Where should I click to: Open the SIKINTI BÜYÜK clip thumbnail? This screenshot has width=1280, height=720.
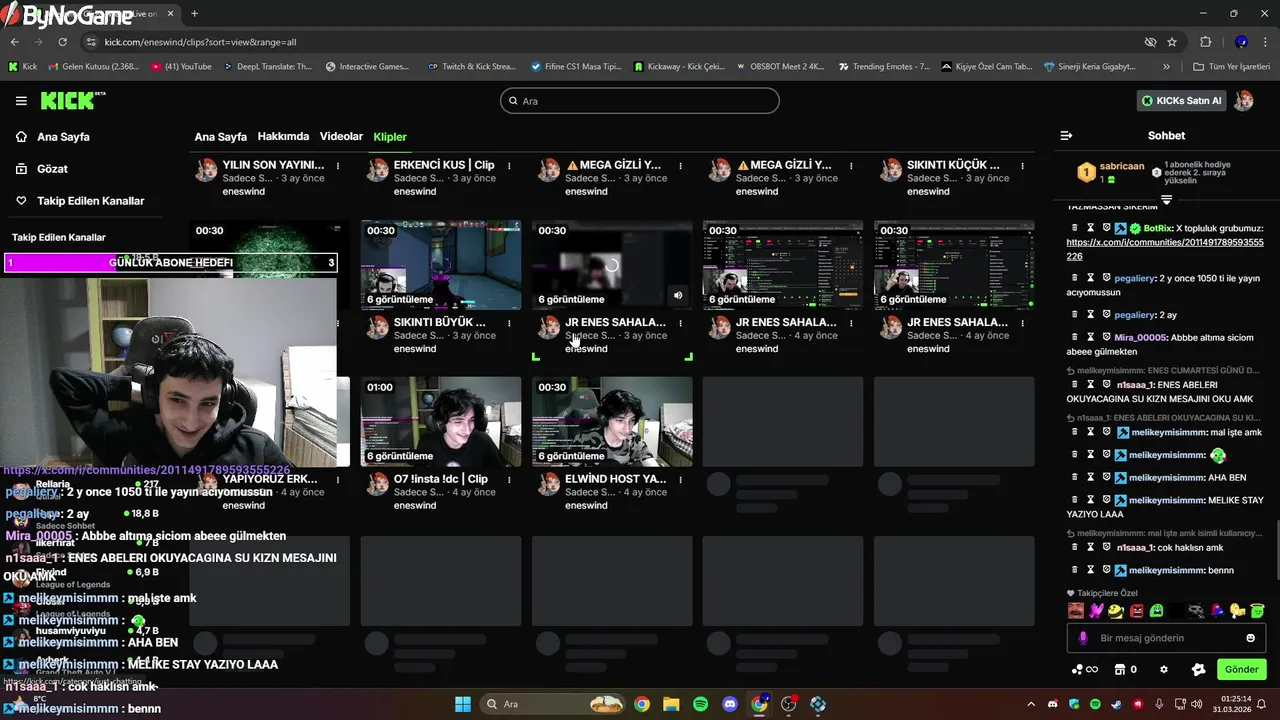tap(441, 265)
